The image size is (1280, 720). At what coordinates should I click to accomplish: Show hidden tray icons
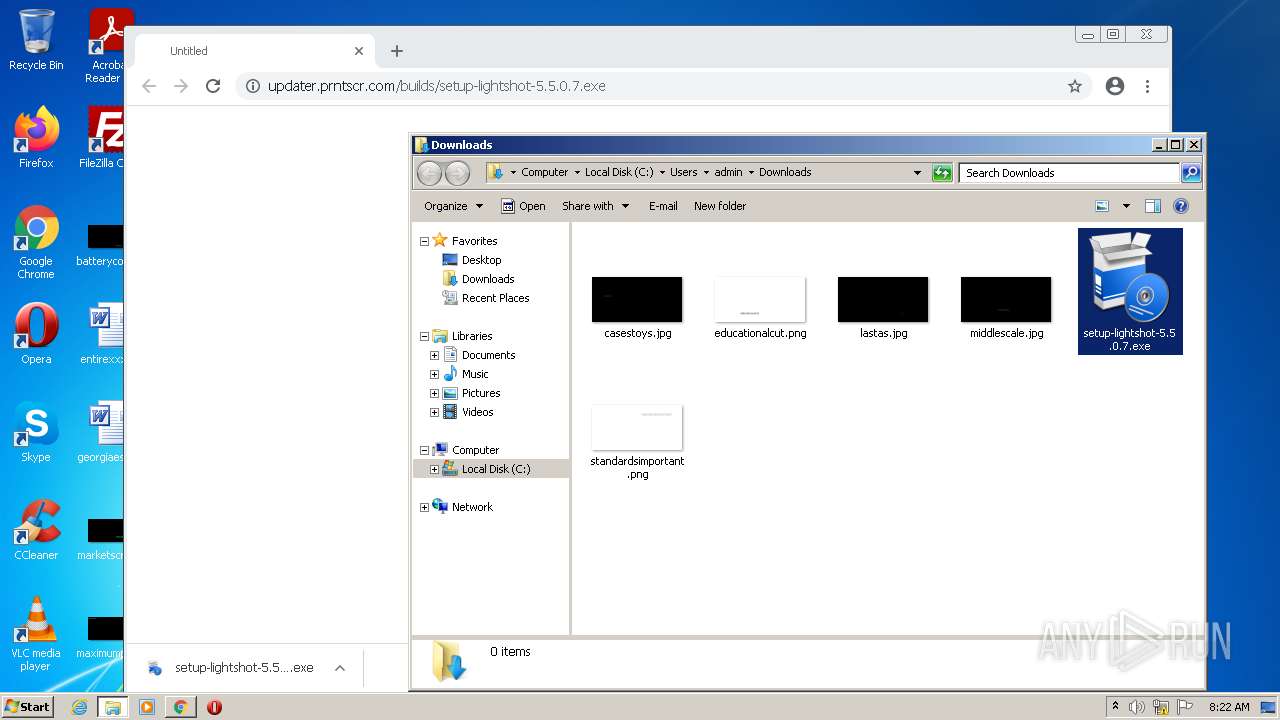(1115, 707)
